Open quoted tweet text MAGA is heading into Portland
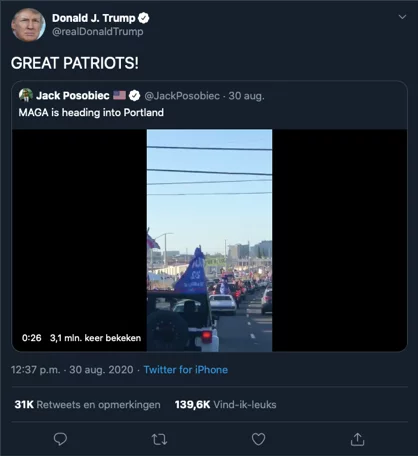Screen dimensions: 418x456 coord(91,113)
